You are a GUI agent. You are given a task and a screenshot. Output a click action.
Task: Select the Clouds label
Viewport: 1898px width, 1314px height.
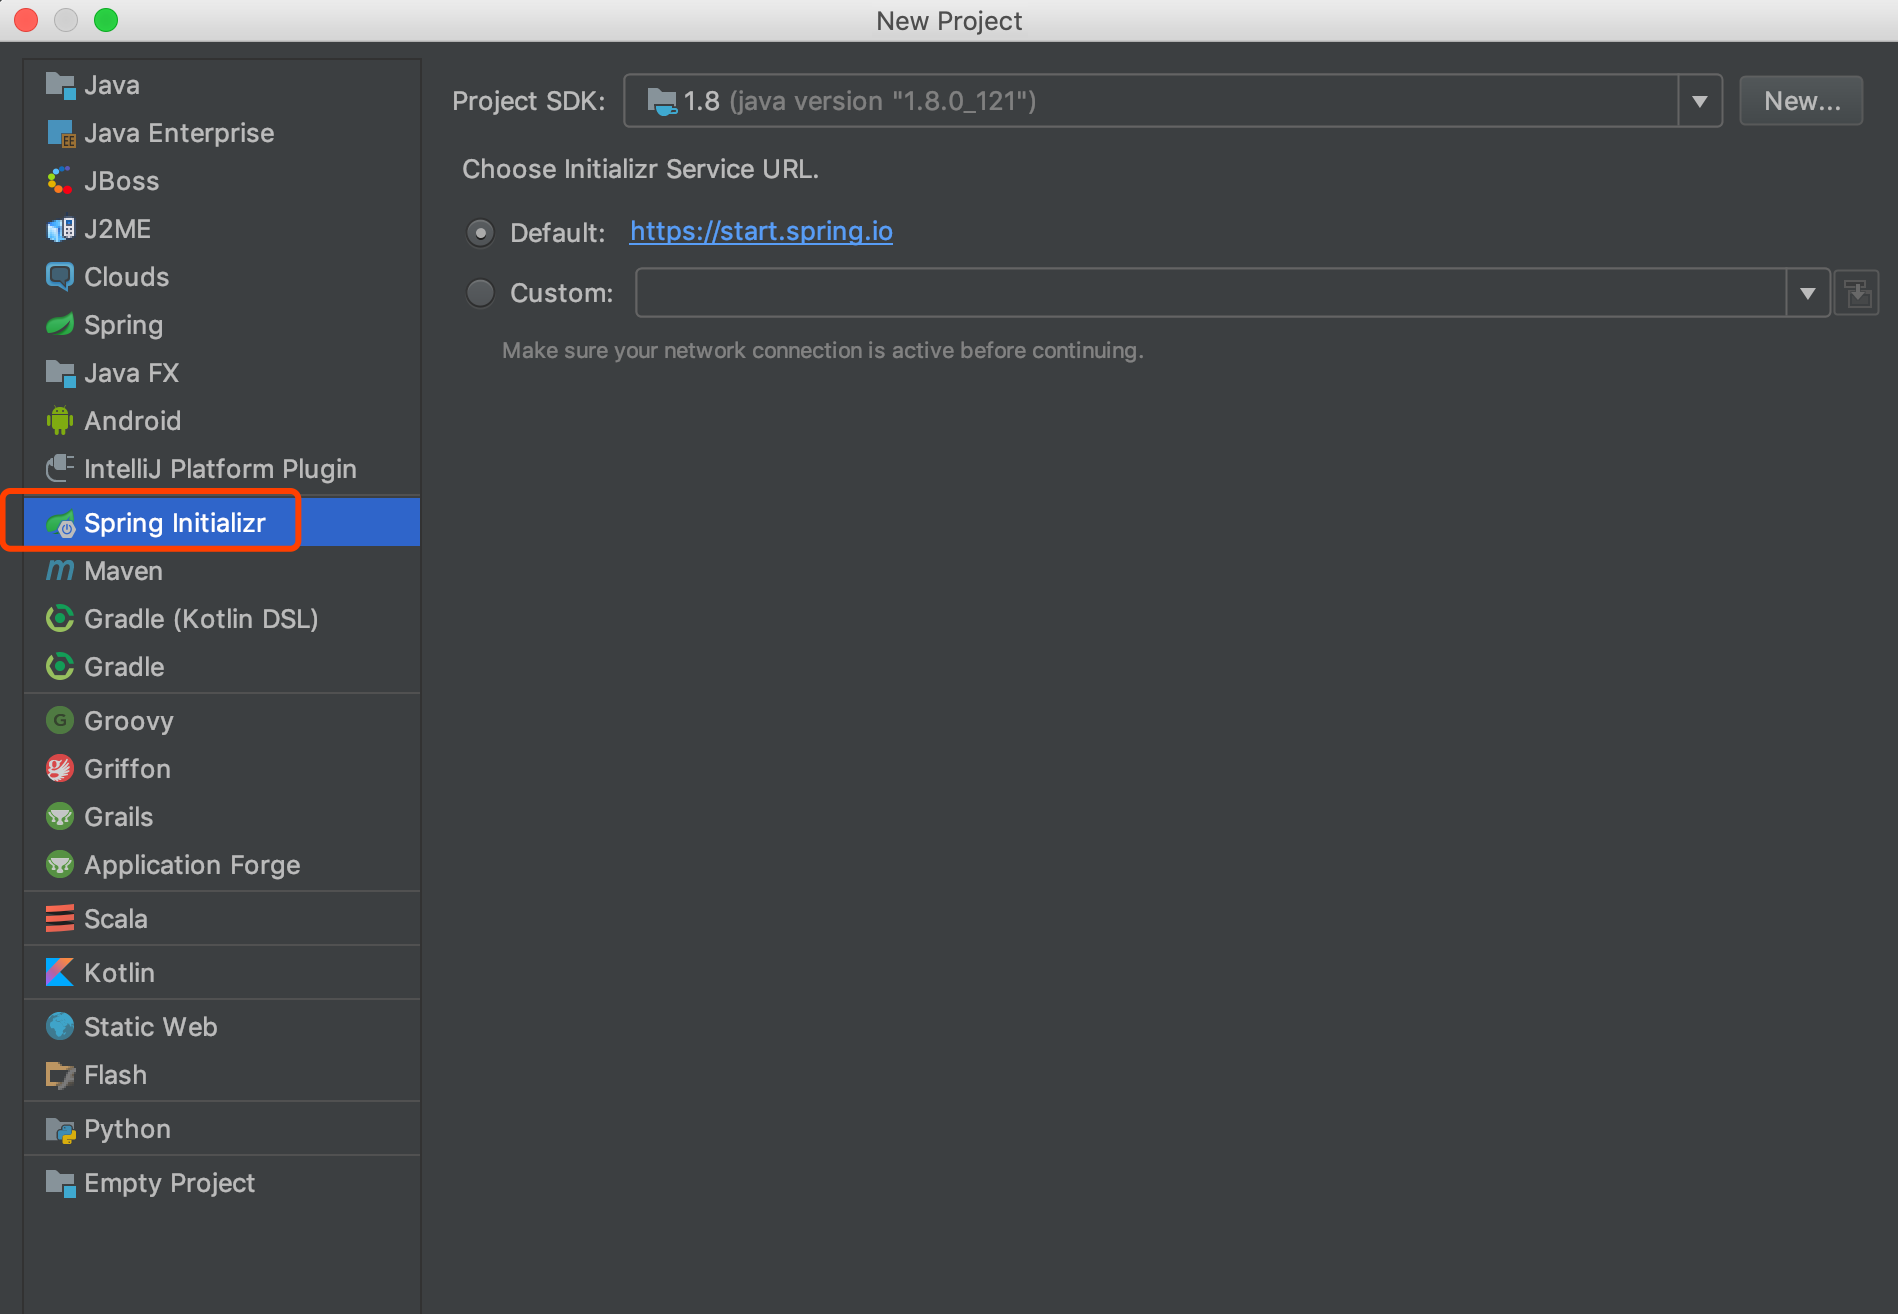pyautogui.click(x=126, y=278)
